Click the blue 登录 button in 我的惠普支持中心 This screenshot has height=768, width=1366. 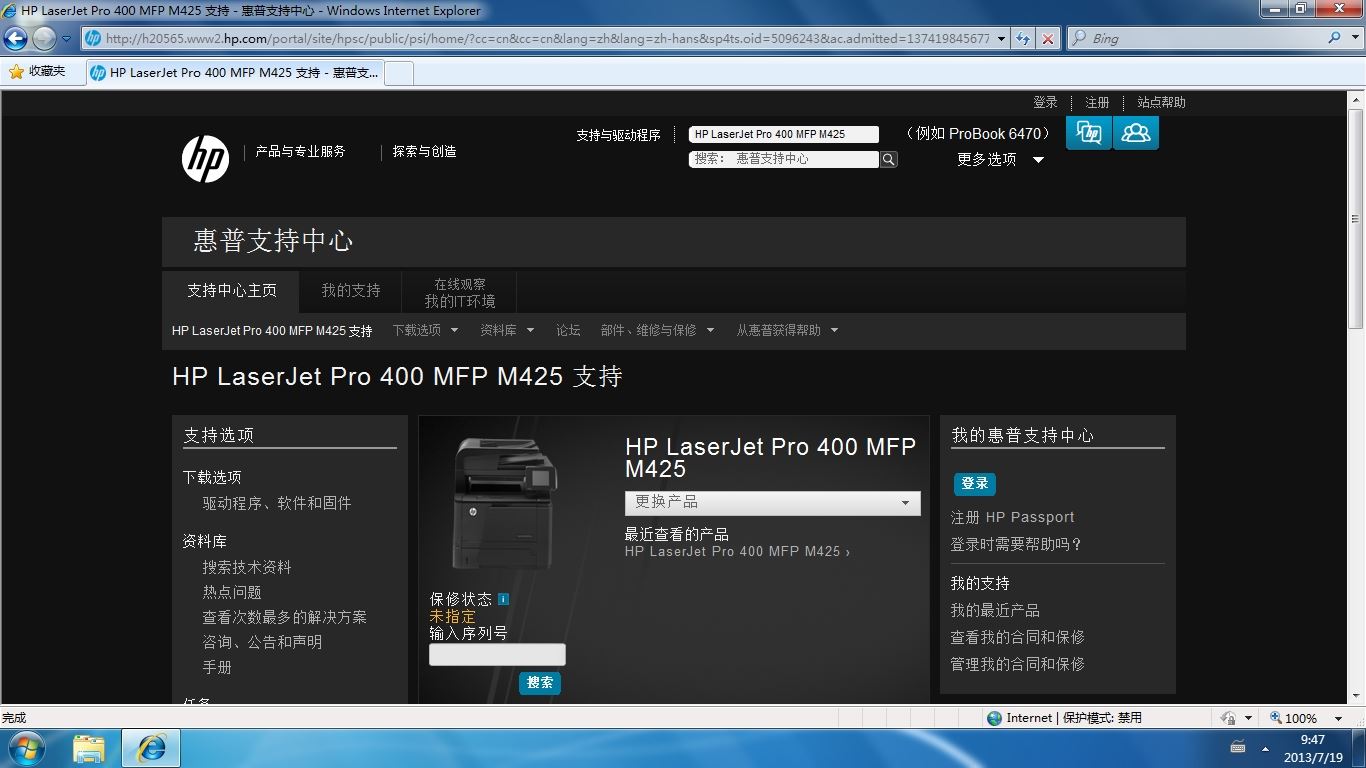coord(974,484)
